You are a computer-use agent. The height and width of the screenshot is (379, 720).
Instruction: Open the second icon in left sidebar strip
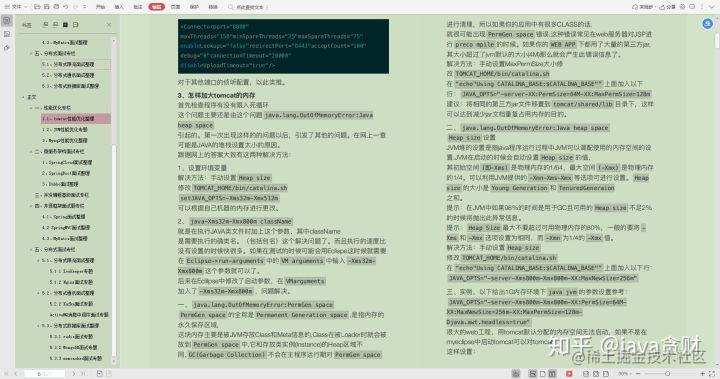(7, 34)
